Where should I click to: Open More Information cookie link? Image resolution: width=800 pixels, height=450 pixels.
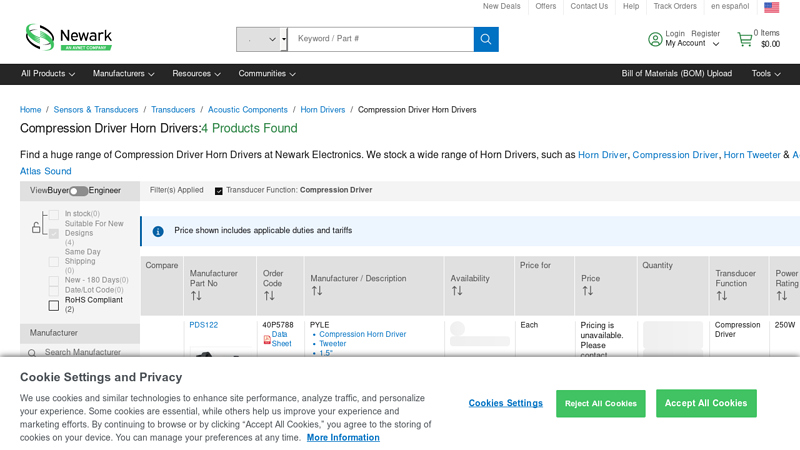tap(343, 438)
